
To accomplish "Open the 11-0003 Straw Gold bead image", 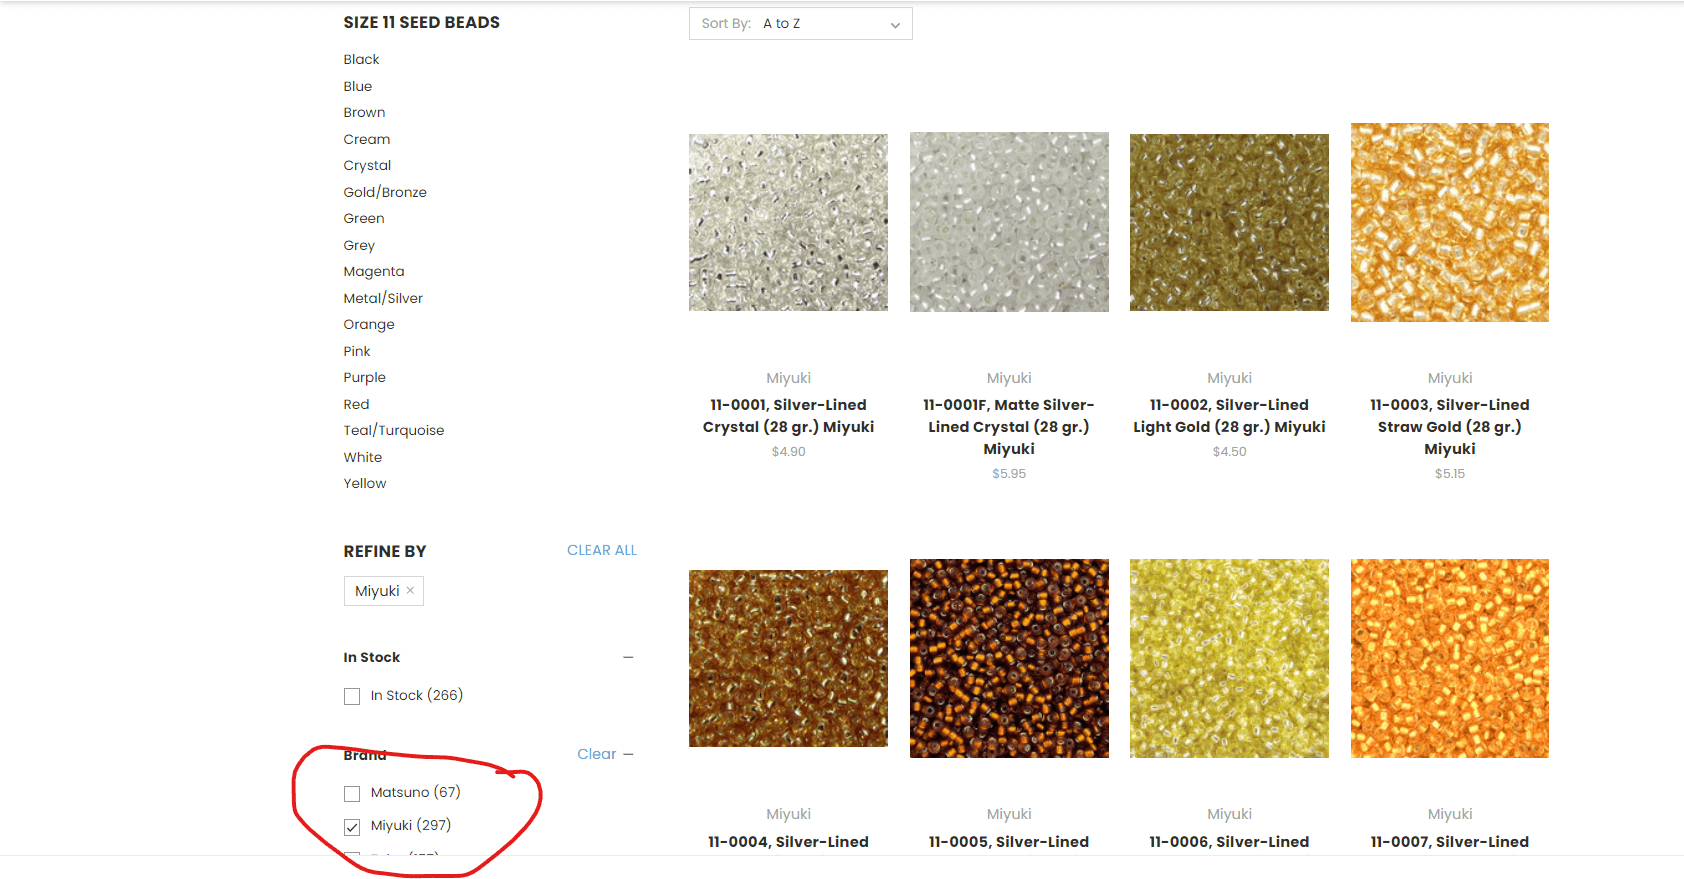I will pyautogui.click(x=1450, y=222).
